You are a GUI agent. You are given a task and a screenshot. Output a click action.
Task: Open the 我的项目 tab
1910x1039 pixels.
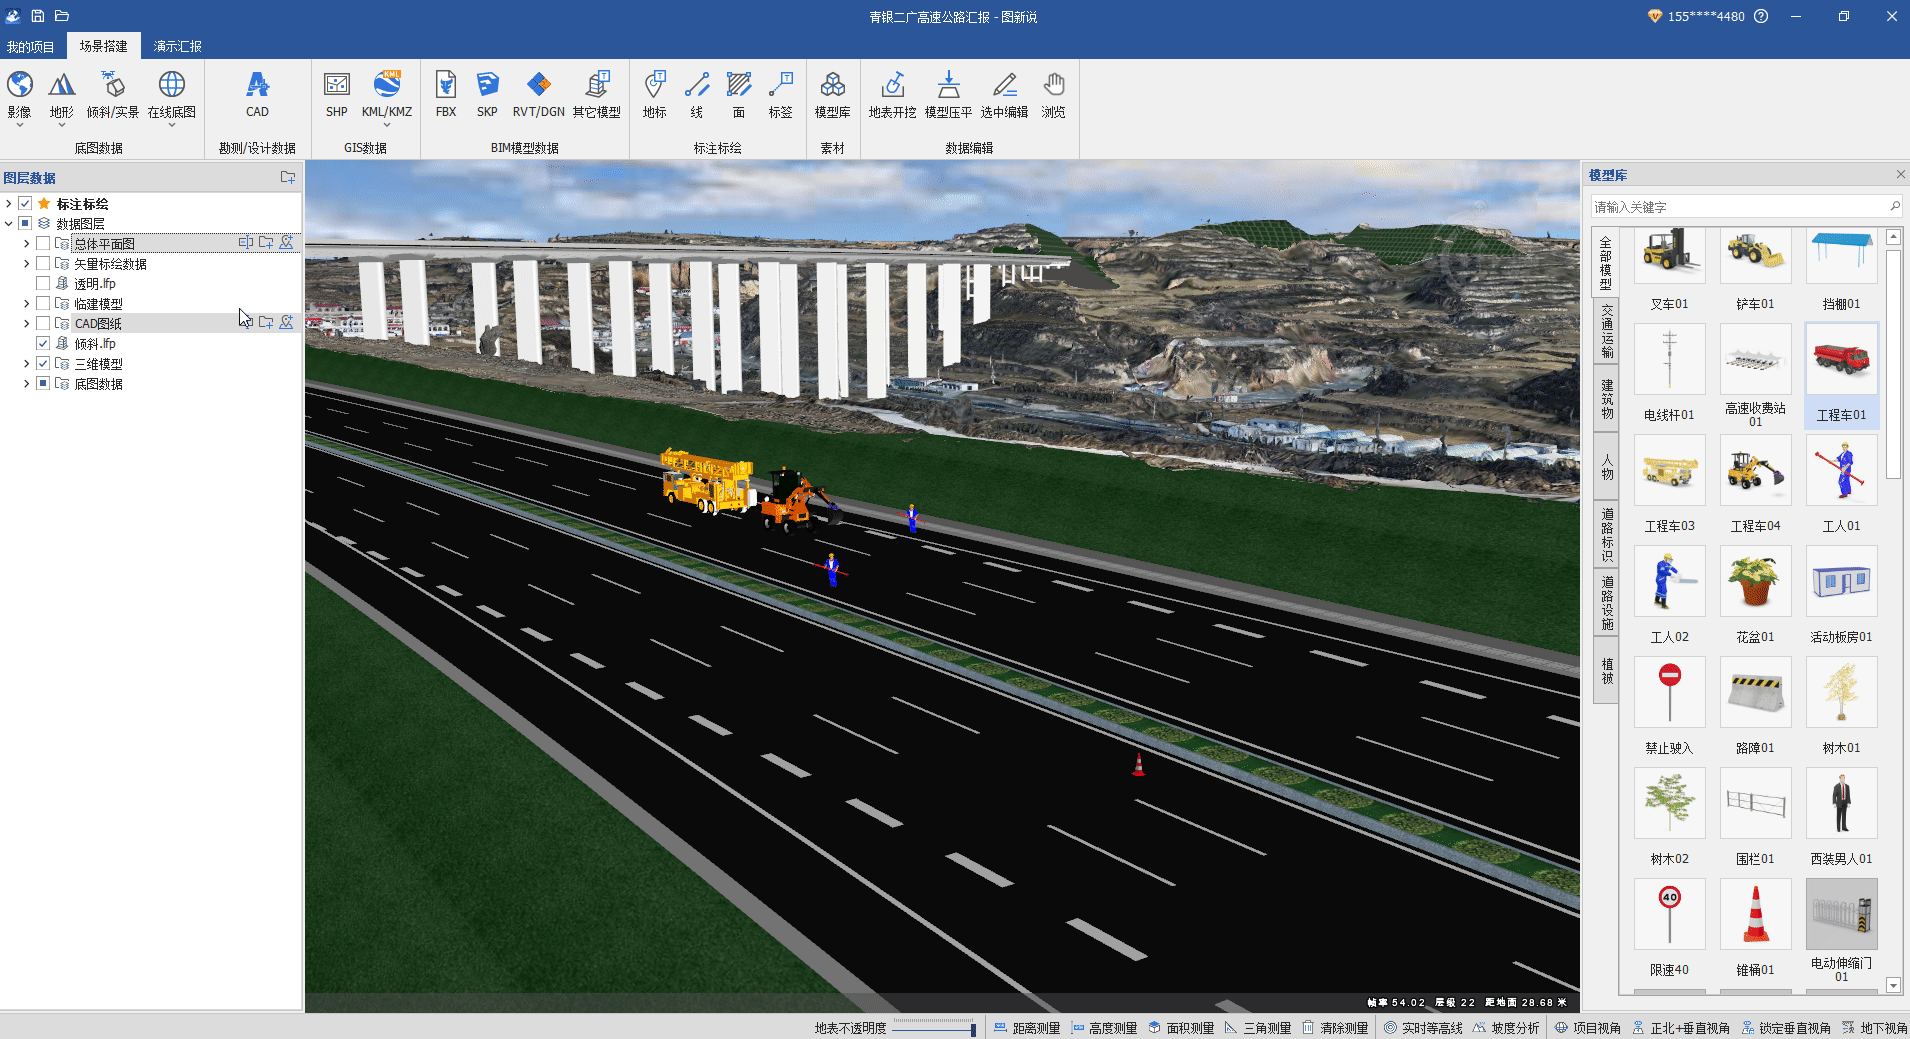click(x=31, y=46)
